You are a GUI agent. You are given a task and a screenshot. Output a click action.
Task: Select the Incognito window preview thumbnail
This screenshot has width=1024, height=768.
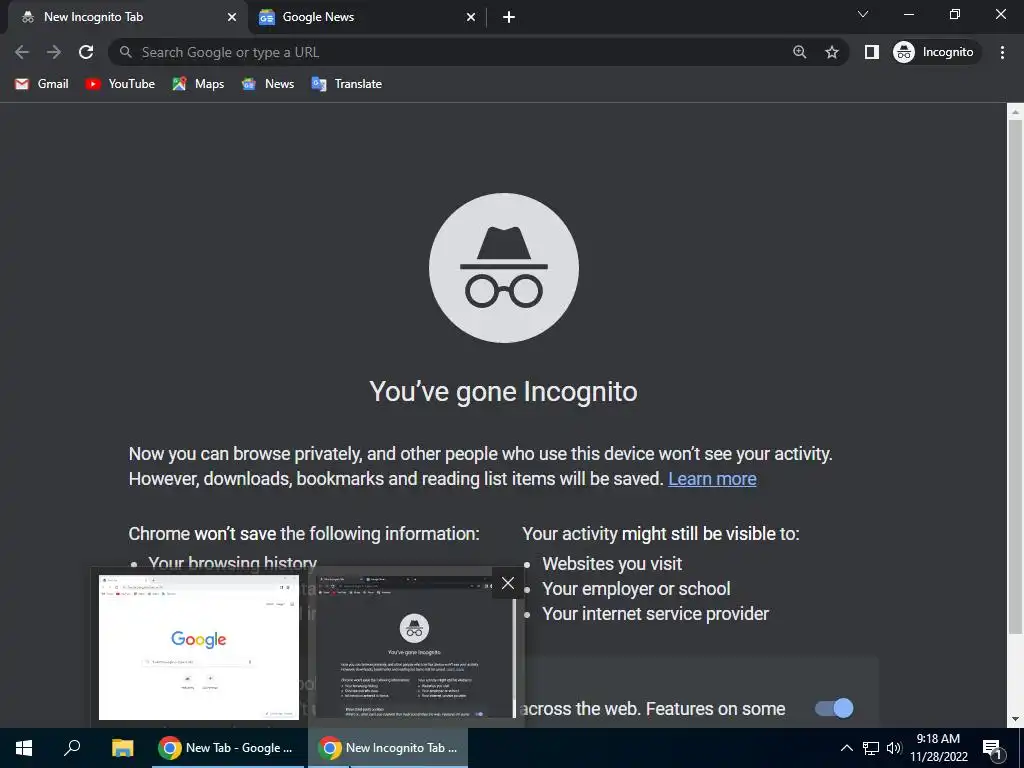416,647
